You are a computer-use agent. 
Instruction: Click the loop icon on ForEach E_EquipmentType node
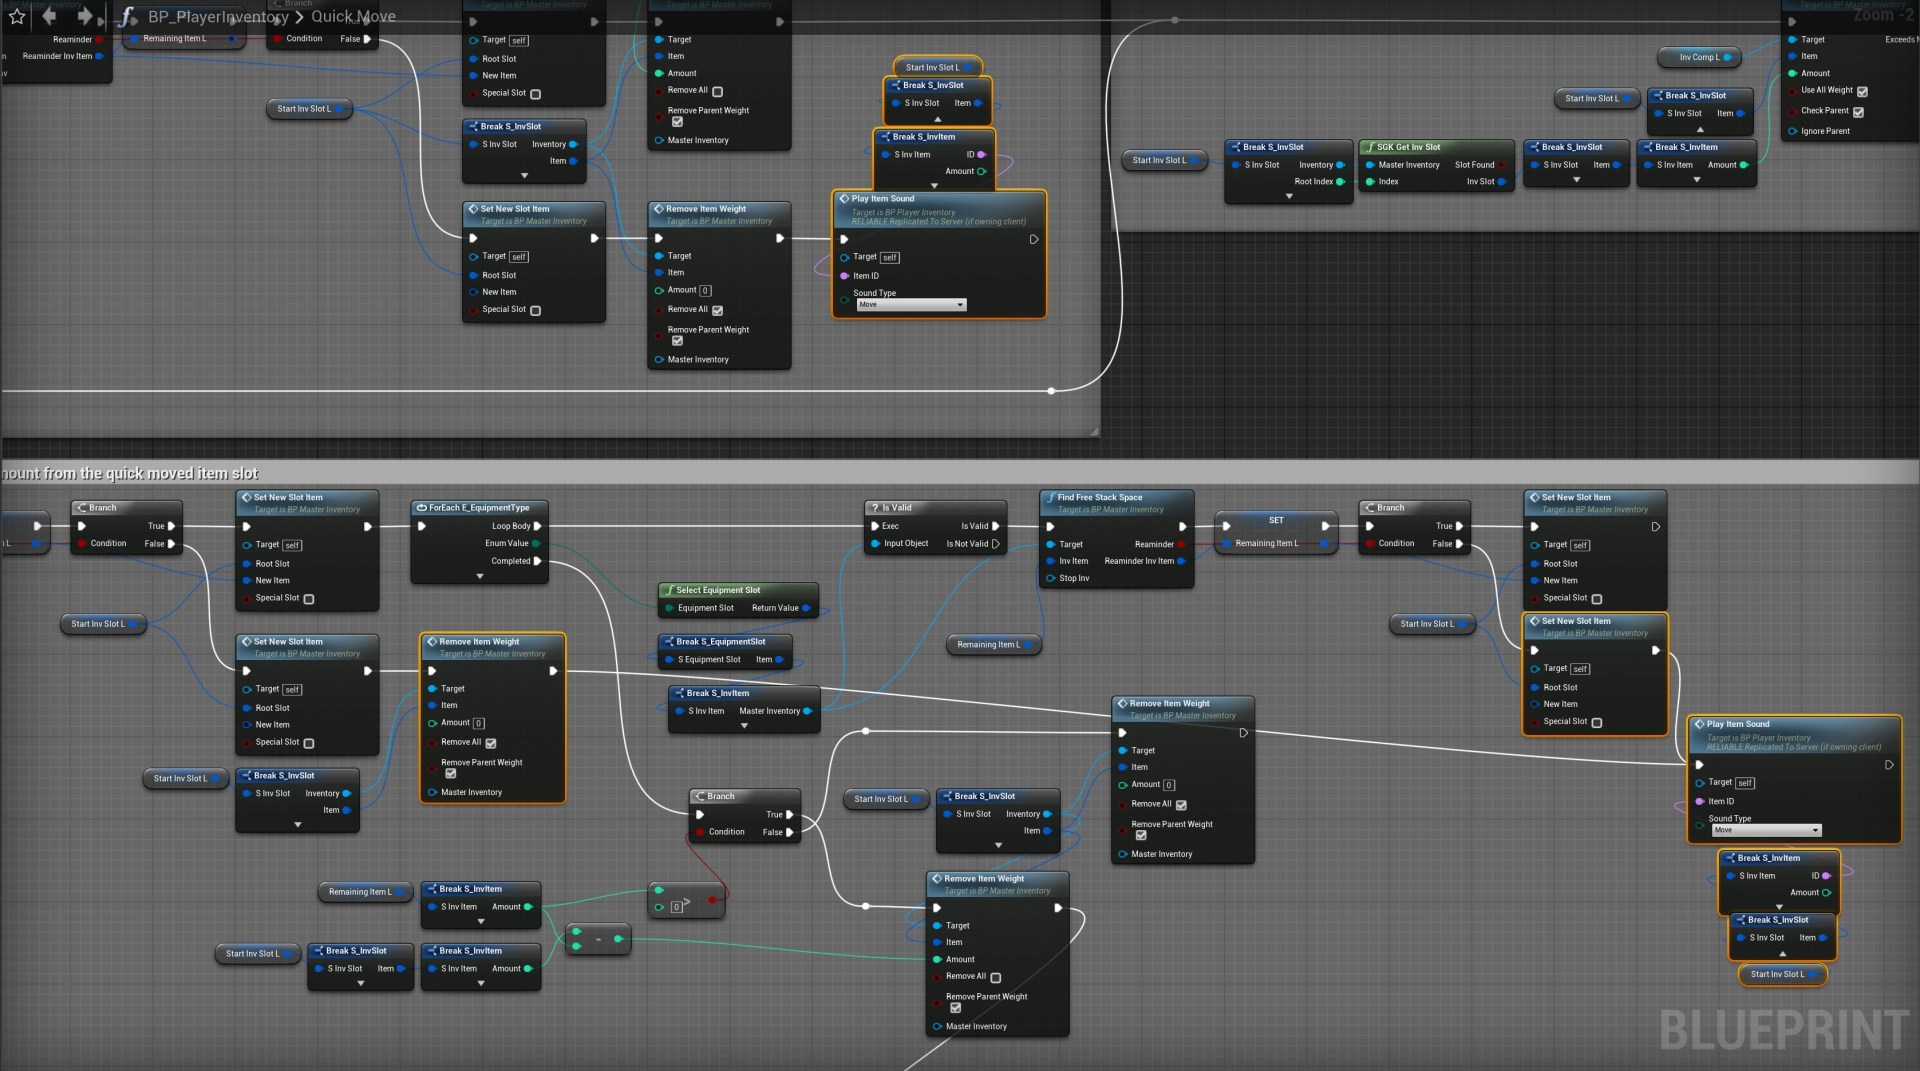click(422, 508)
